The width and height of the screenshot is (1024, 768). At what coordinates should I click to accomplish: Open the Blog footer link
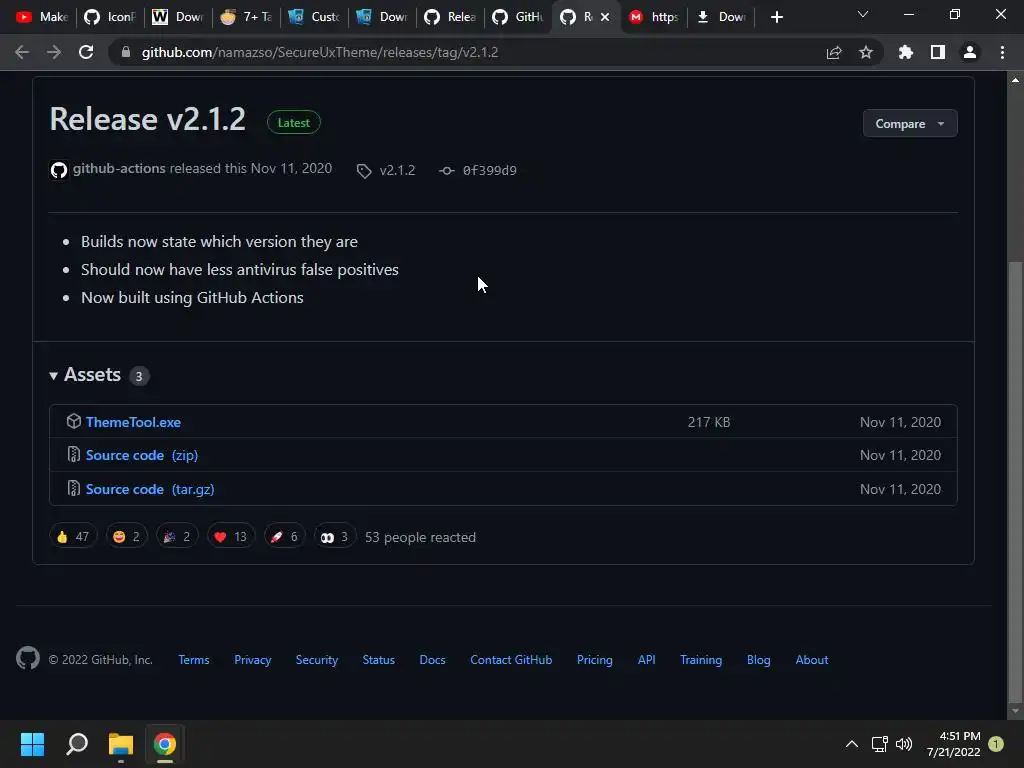pyautogui.click(x=759, y=660)
